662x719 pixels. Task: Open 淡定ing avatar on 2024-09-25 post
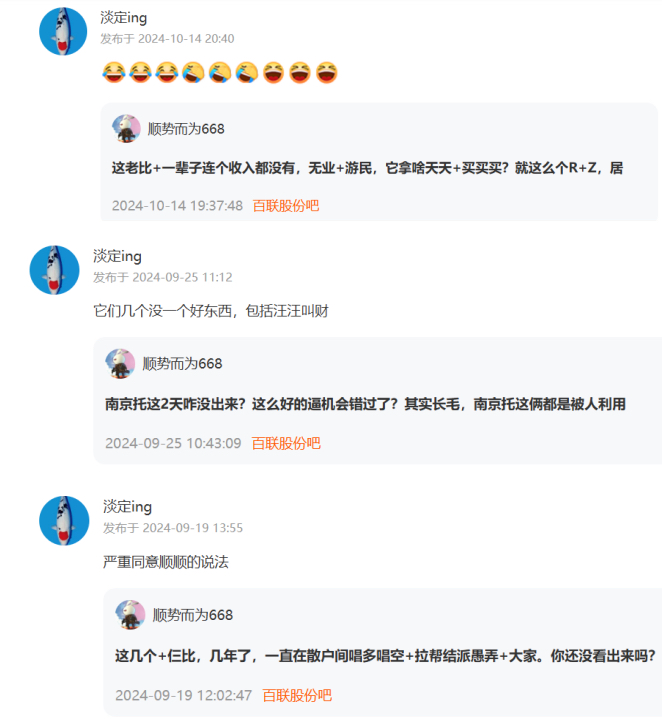(55, 270)
